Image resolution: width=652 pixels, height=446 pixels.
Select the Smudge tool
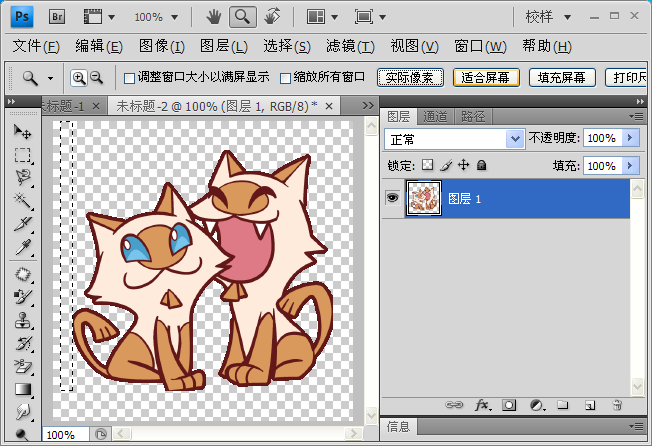pyautogui.click(x=22, y=412)
